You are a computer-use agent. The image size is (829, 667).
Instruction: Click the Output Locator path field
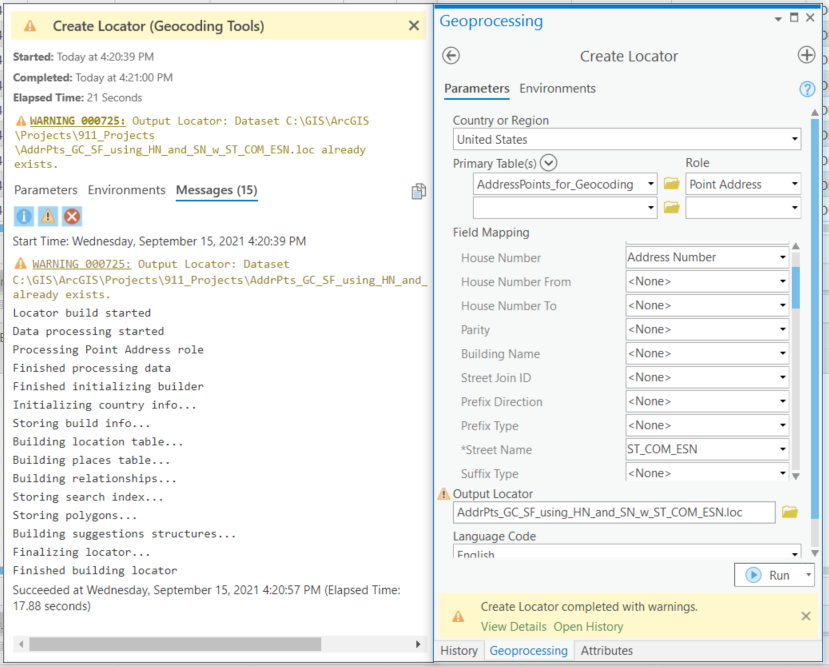614,512
